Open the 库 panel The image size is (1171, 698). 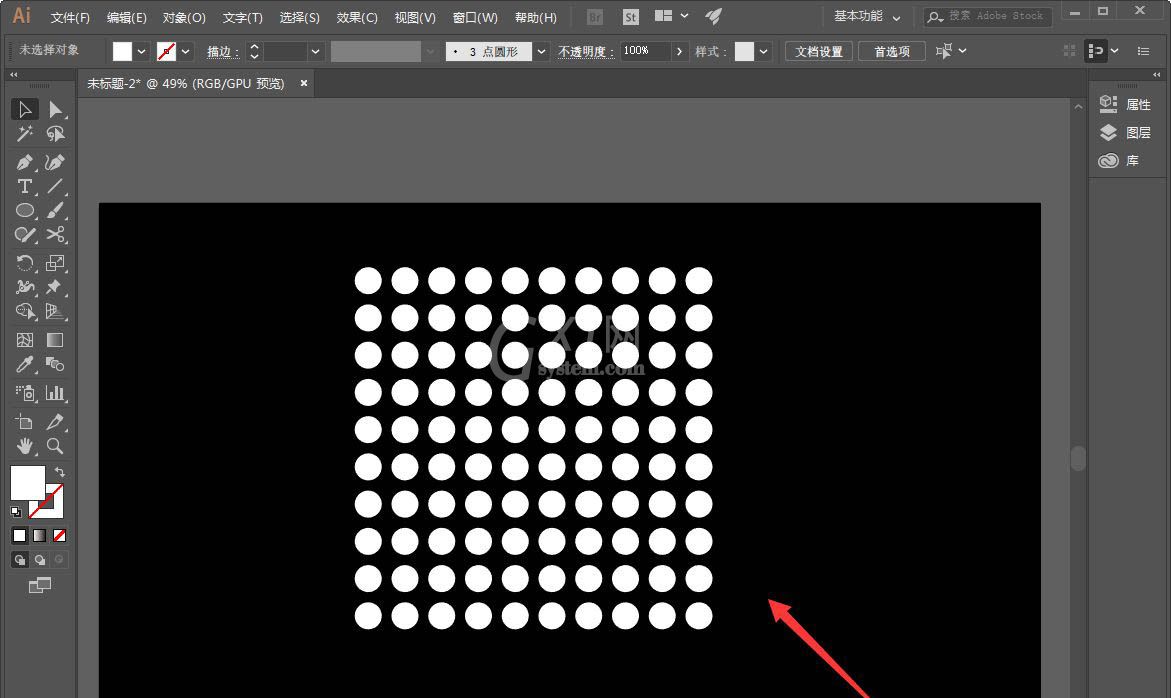tap(1119, 161)
